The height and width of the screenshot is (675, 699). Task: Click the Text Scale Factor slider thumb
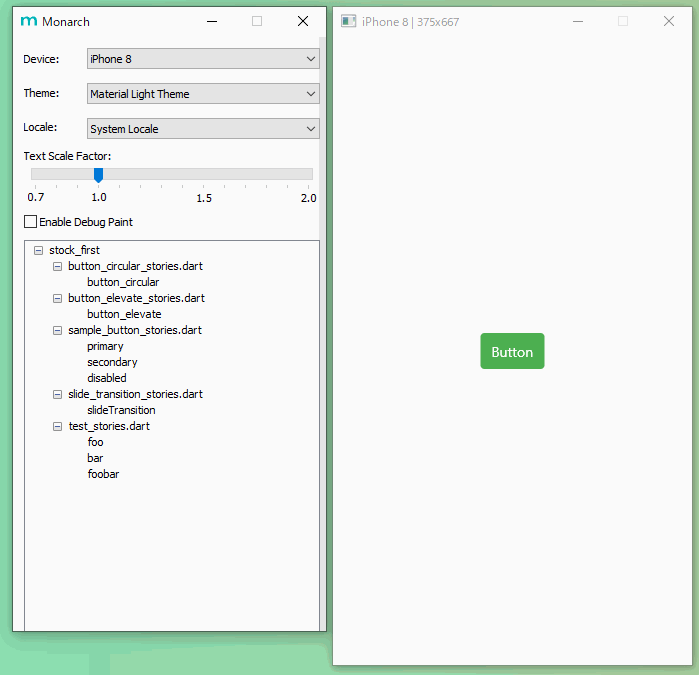point(99,175)
